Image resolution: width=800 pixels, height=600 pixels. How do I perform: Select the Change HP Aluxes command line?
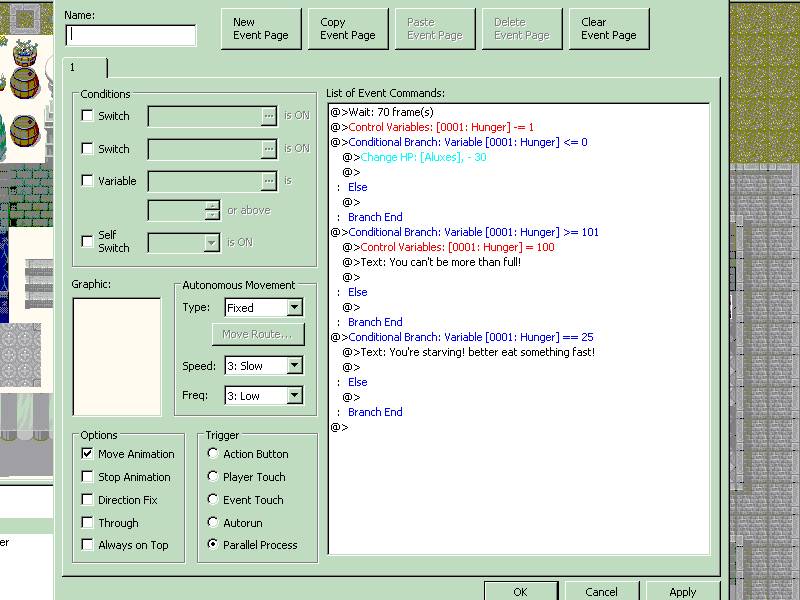click(x=424, y=158)
